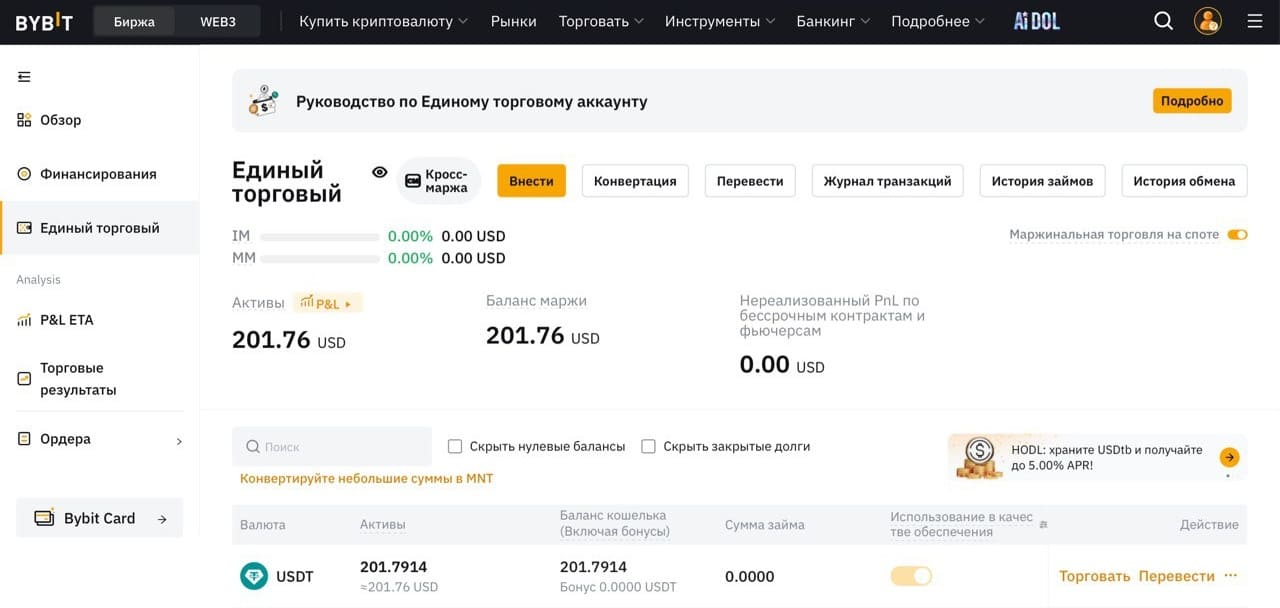Viewport: 1280px width, 608px height.
Task: Focus the Поиск search field
Action: click(x=332, y=447)
